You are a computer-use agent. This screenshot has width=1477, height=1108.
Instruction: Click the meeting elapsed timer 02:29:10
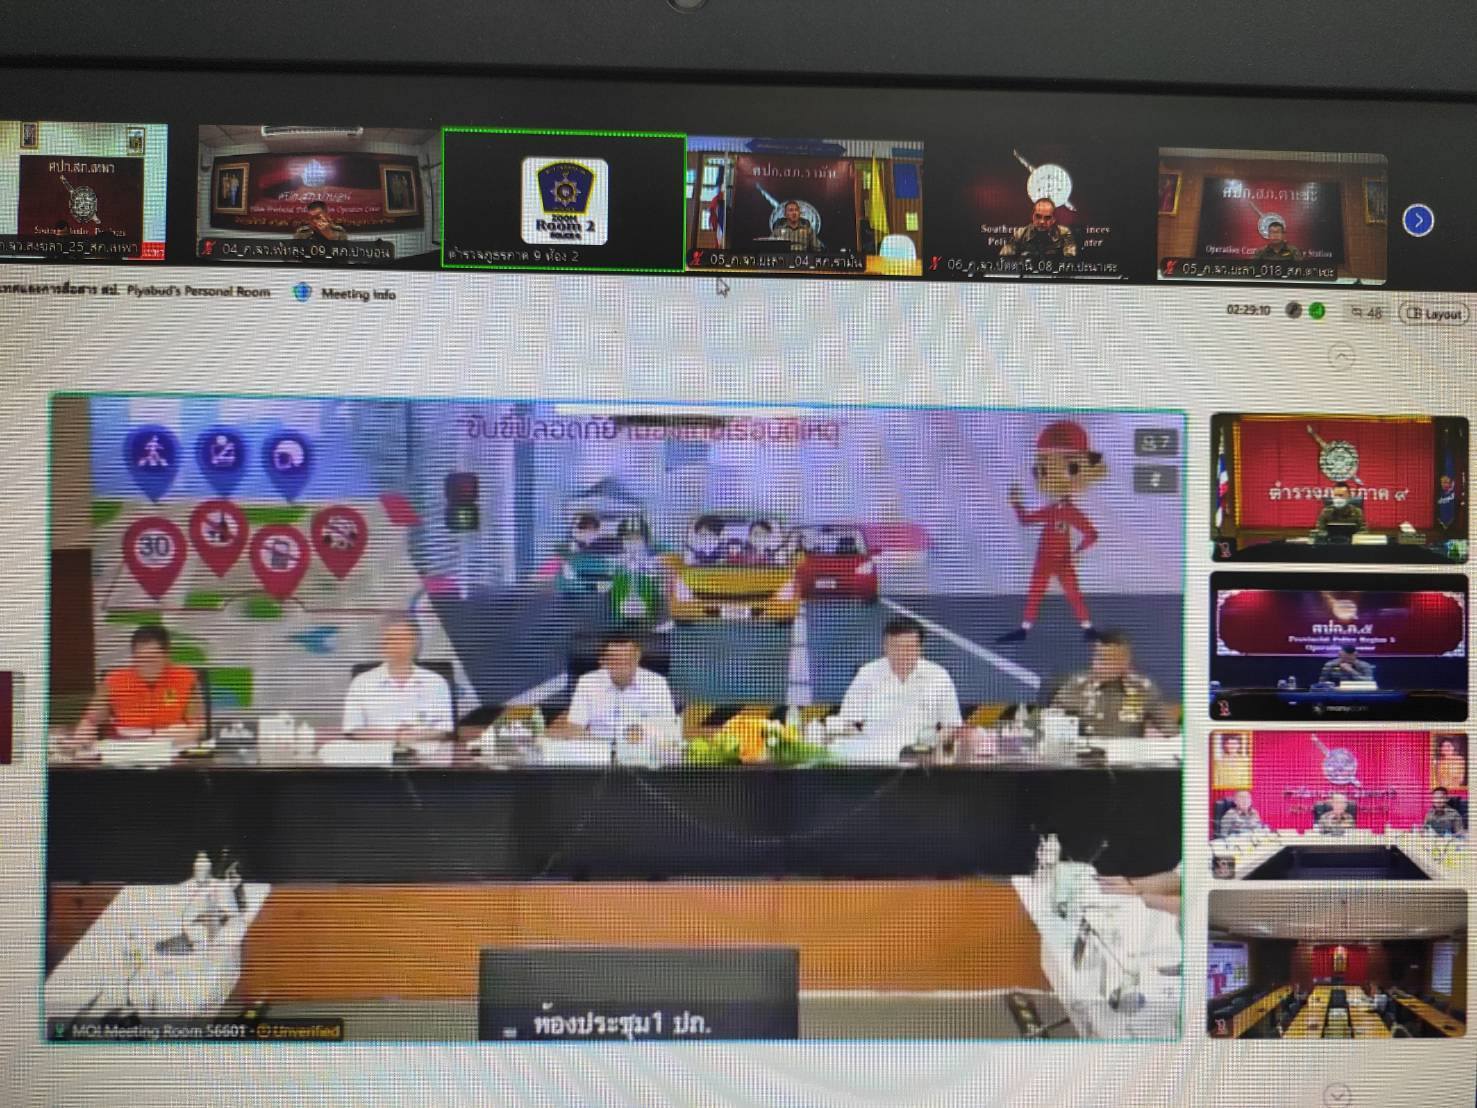click(1248, 311)
